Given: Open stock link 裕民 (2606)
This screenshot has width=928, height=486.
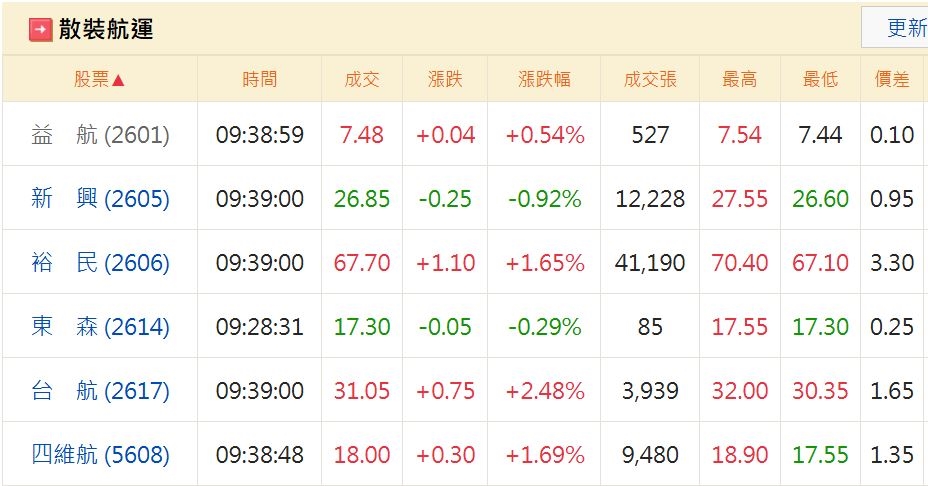Looking at the screenshot, I should pyautogui.click(x=100, y=263).
